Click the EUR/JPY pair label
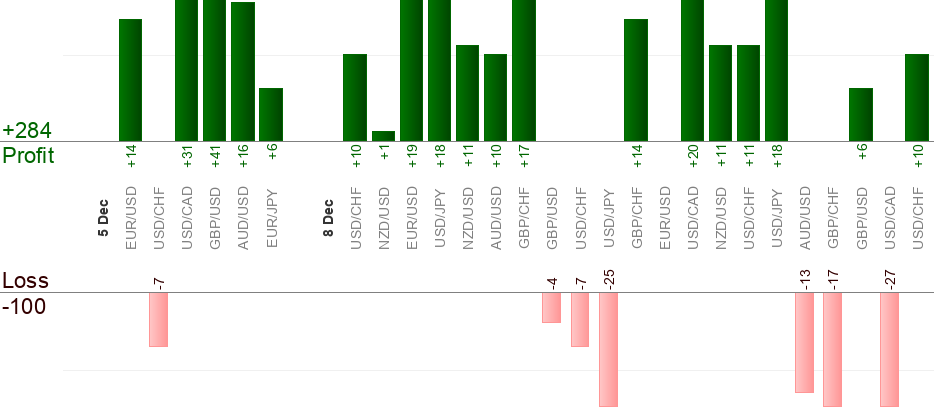This screenshot has width=934, height=420. [271, 213]
